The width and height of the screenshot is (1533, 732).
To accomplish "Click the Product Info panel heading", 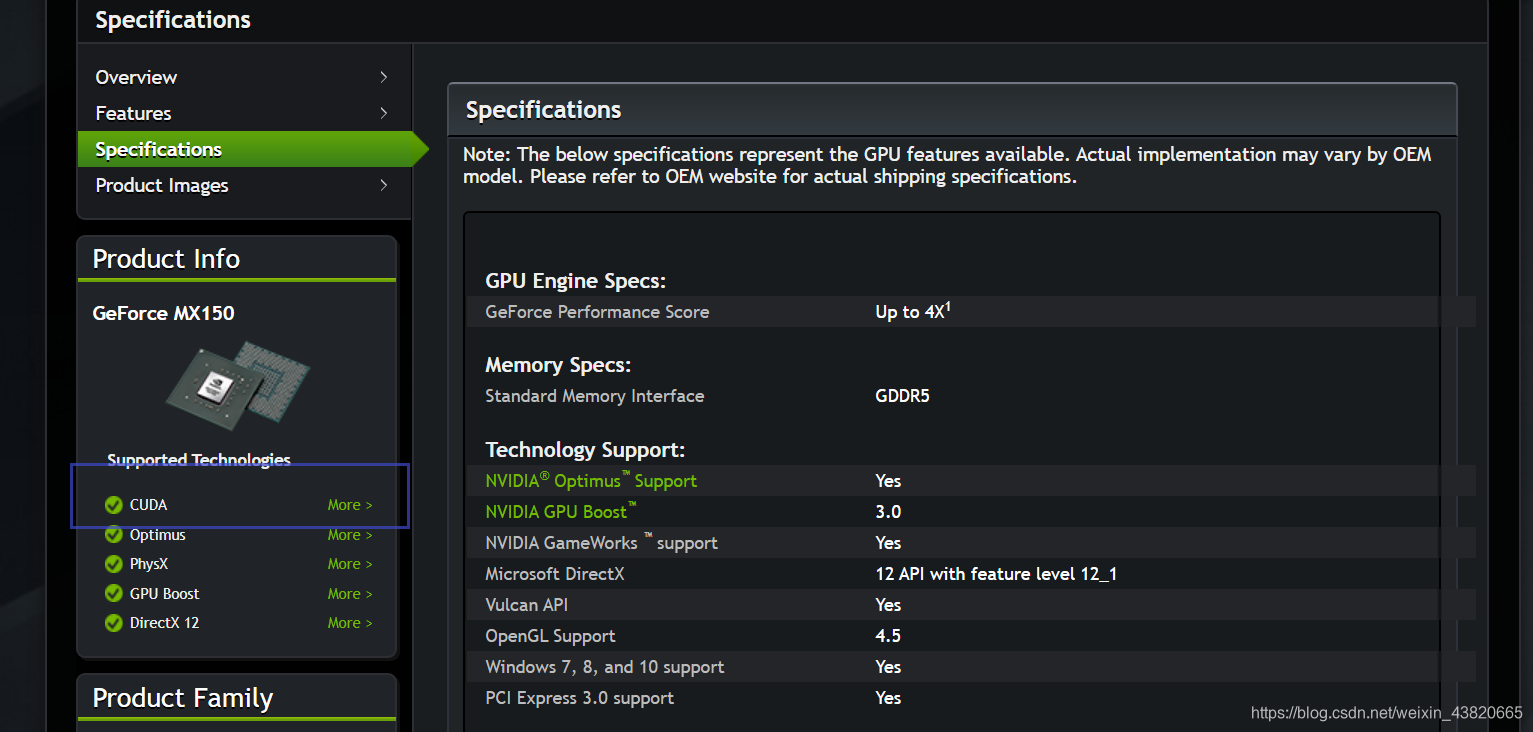I will 166,259.
